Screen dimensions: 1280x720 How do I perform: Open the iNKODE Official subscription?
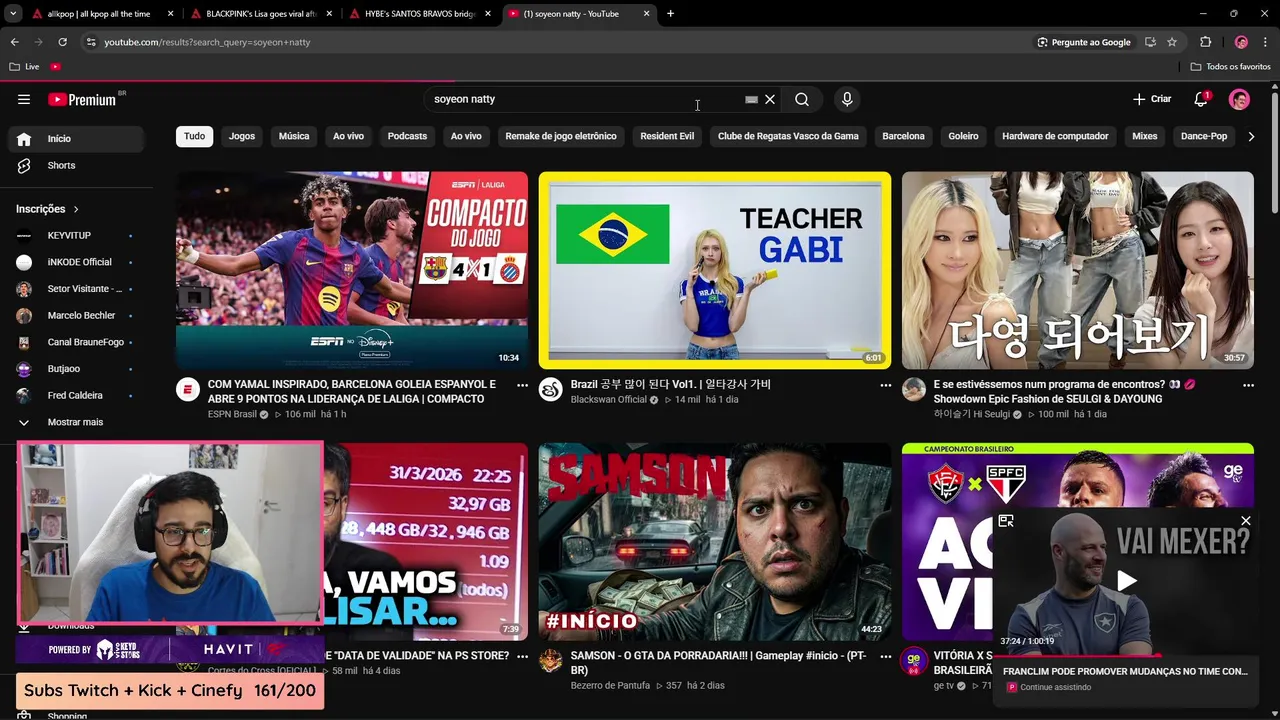(77, 262)
